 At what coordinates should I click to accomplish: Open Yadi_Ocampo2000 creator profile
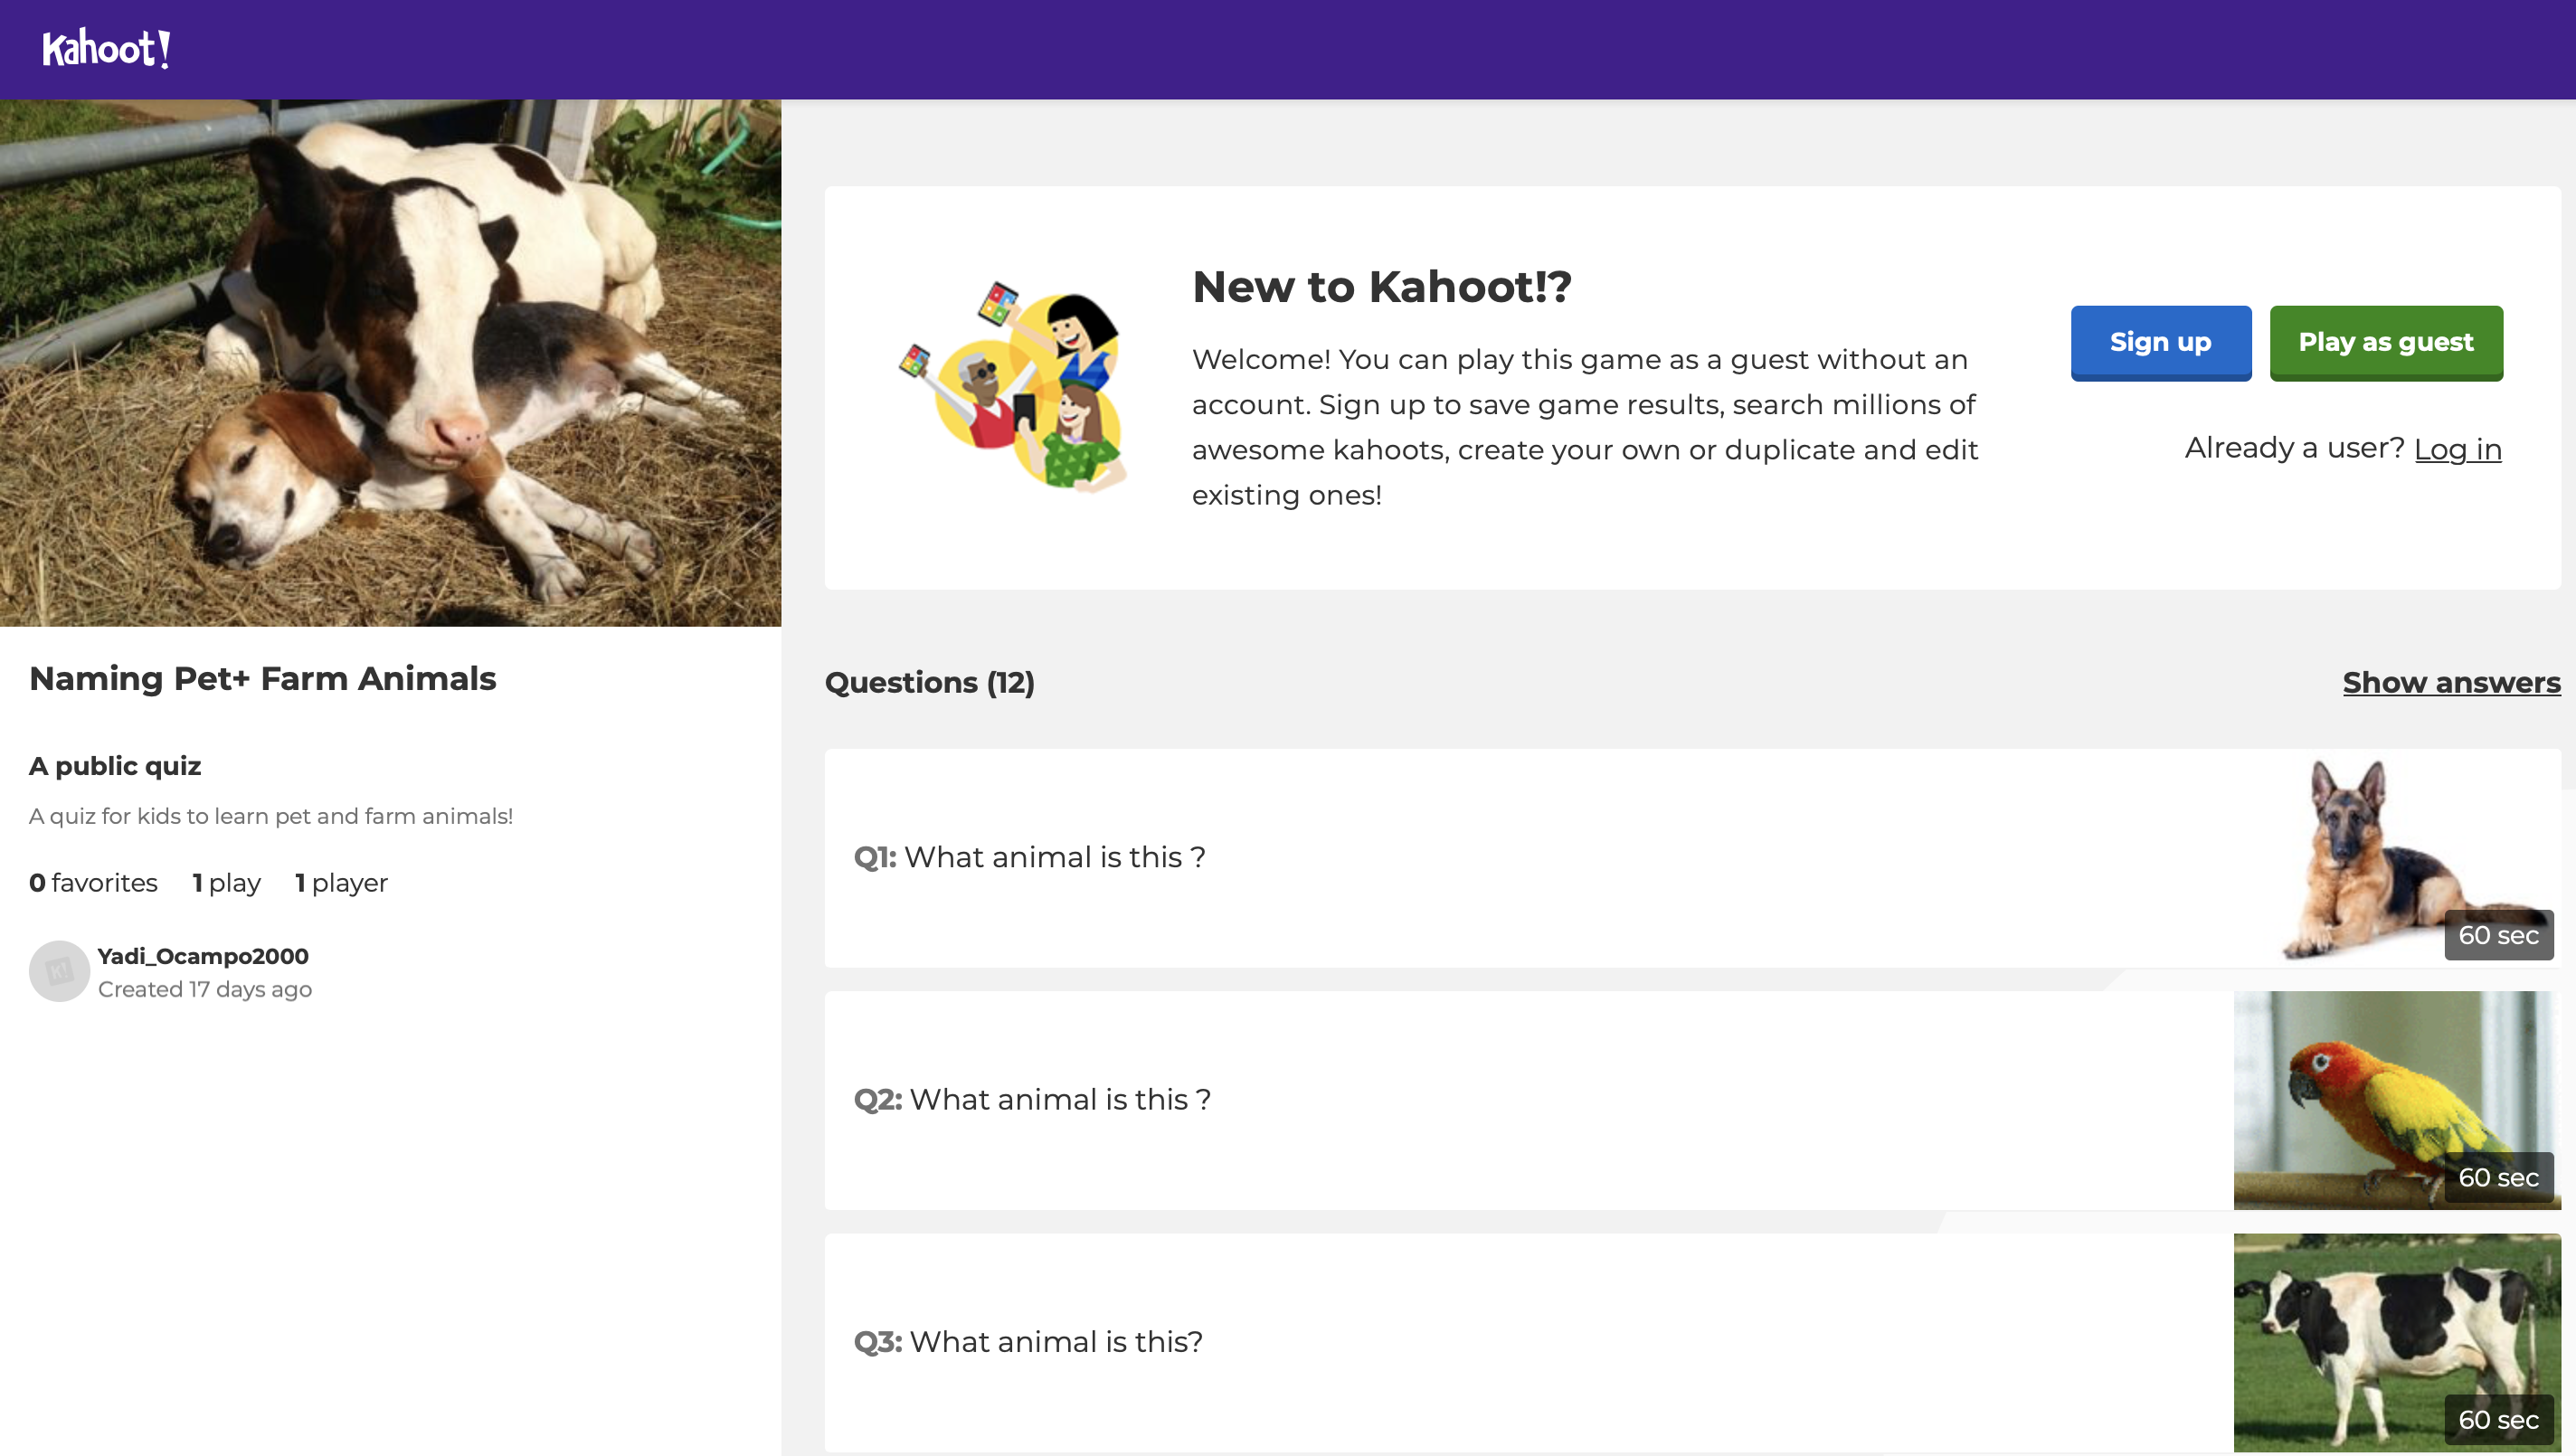coord(203,956)
